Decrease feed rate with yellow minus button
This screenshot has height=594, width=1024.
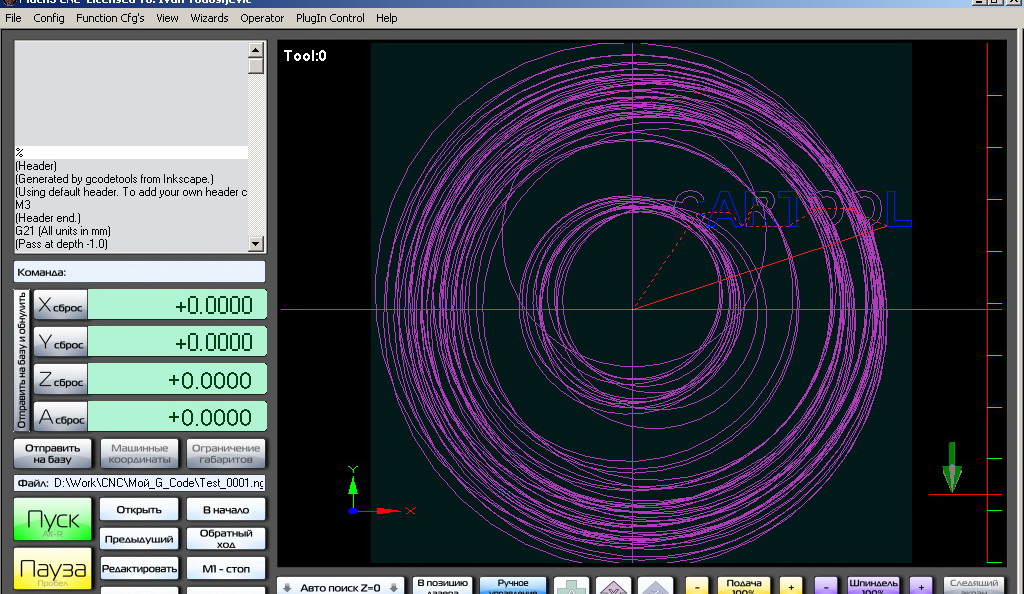tap(698, 587)
